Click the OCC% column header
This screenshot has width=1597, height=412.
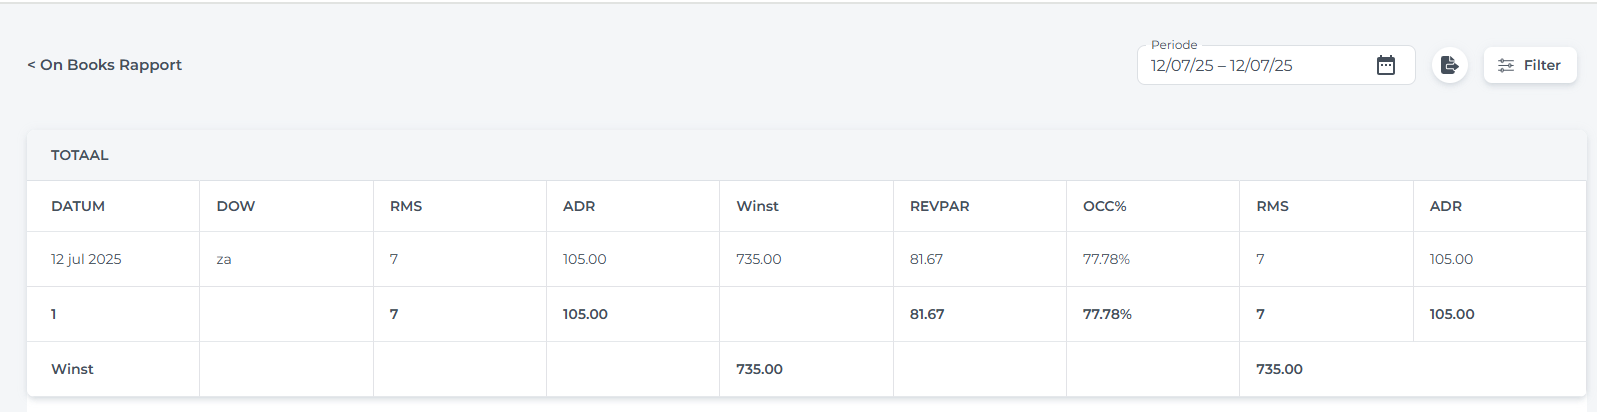(x=1105, y=206)
